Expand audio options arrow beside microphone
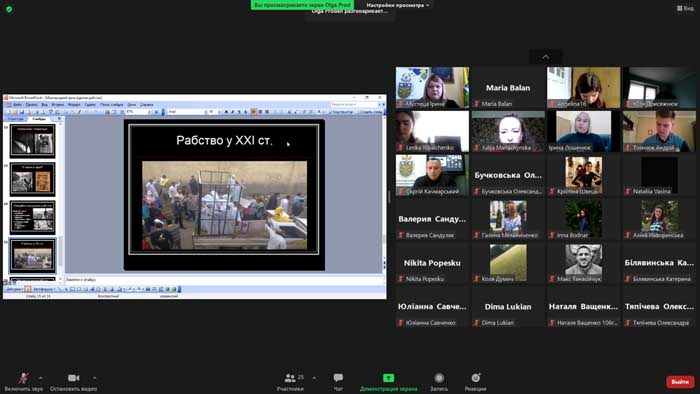The image size is (700, 394). 41,378
